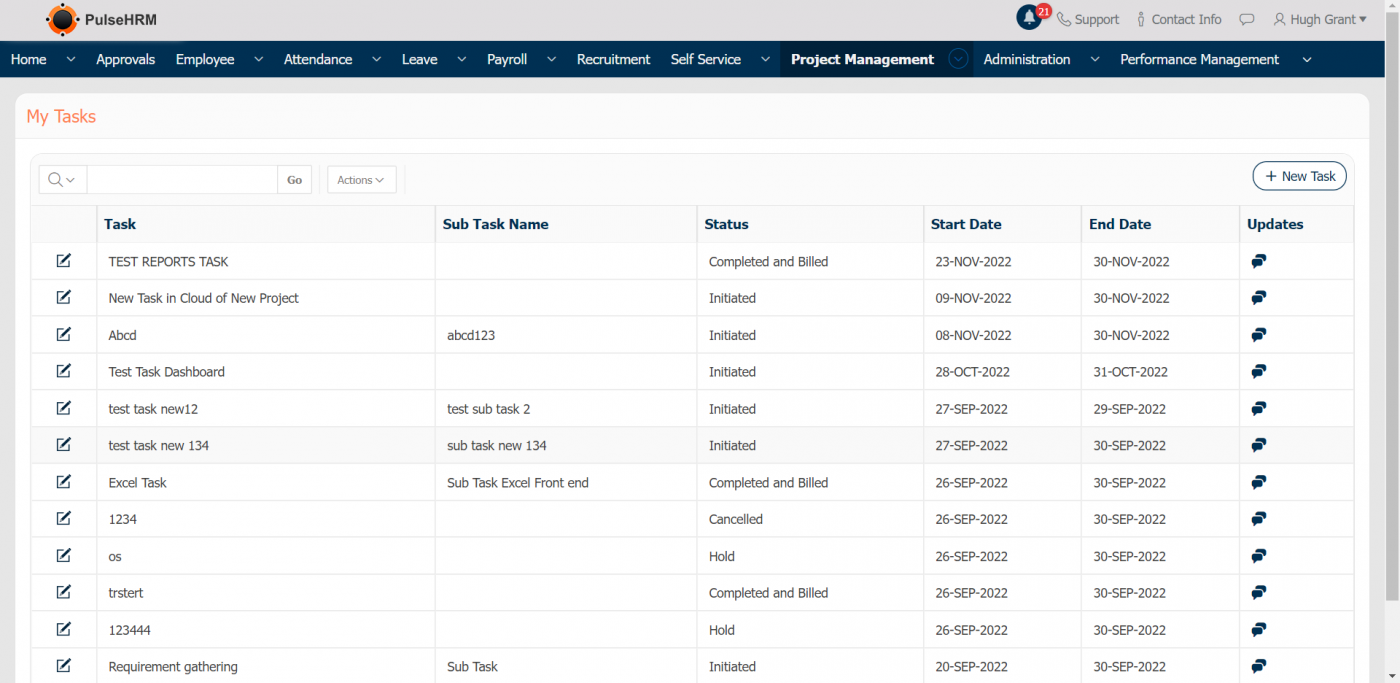Click the Support link in header

pyautogui.click(x=1088, y=19)
